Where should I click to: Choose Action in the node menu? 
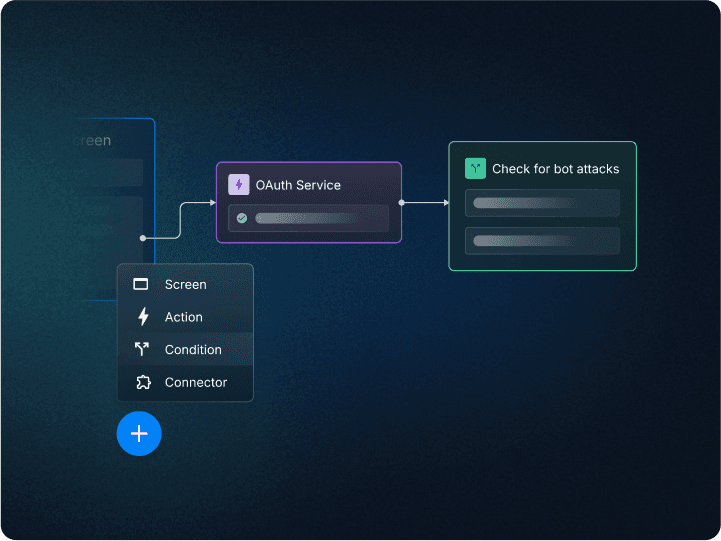coord(184,317)
